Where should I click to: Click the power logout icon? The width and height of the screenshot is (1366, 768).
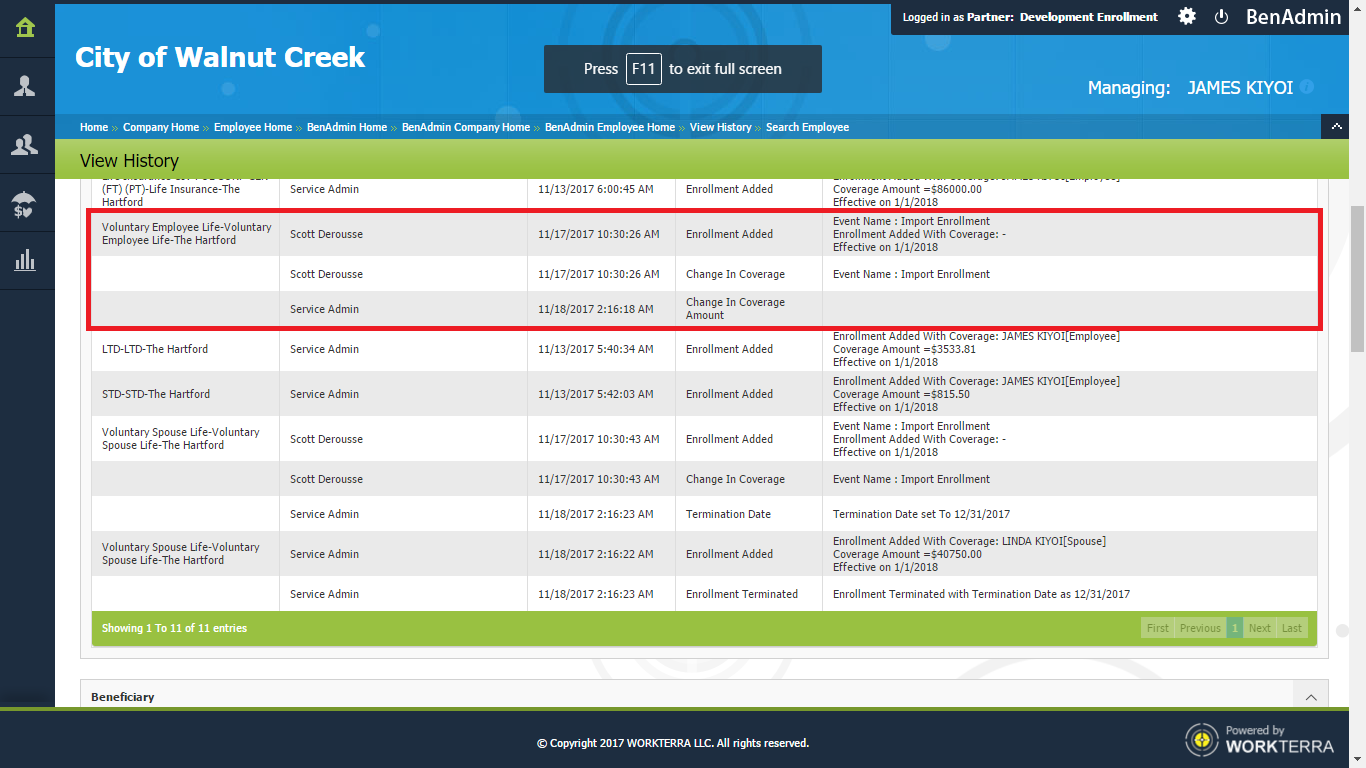(x=1221, y=17)
